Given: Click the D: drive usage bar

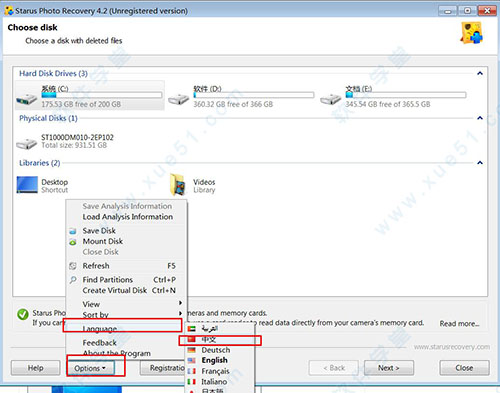Looking at the screenshot, I should (x=254, y=95).
